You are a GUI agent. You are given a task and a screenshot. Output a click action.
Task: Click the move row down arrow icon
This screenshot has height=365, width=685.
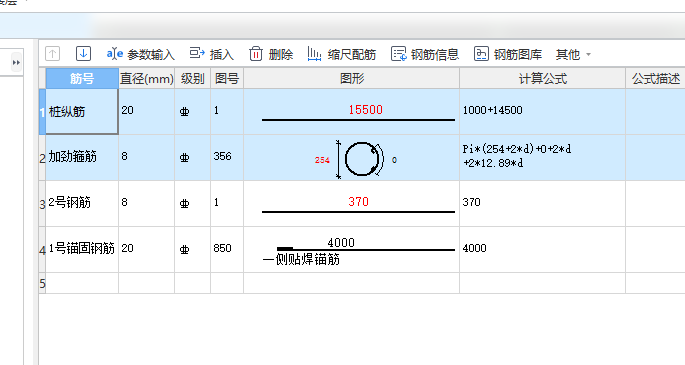pos(83,54)
